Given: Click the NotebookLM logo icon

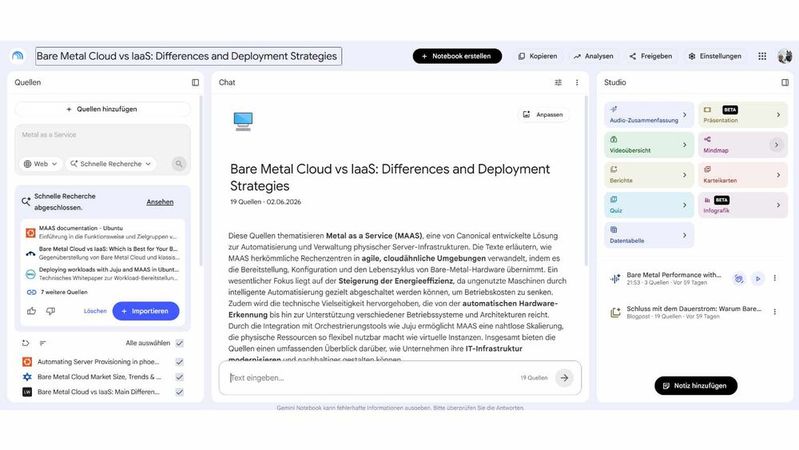Looking at the screenshot, I should coord(18,56).
